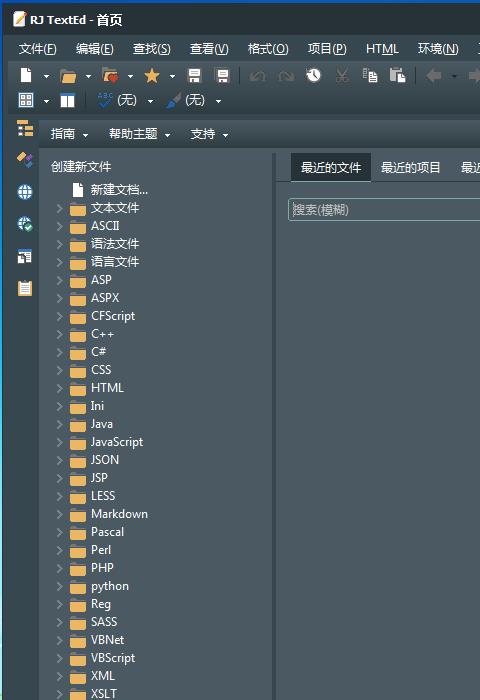The height and width of the screenshot is (700, 480).
Task: Open the 查看(V) menu
Action: tap(209, 49)
